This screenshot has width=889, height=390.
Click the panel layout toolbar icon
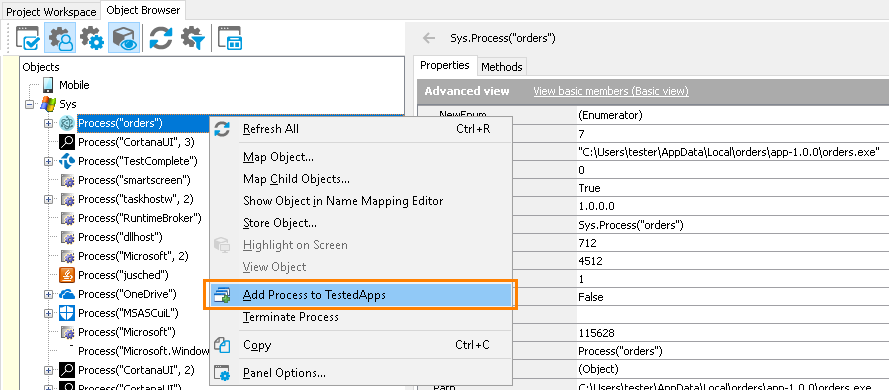pos(230,38)
